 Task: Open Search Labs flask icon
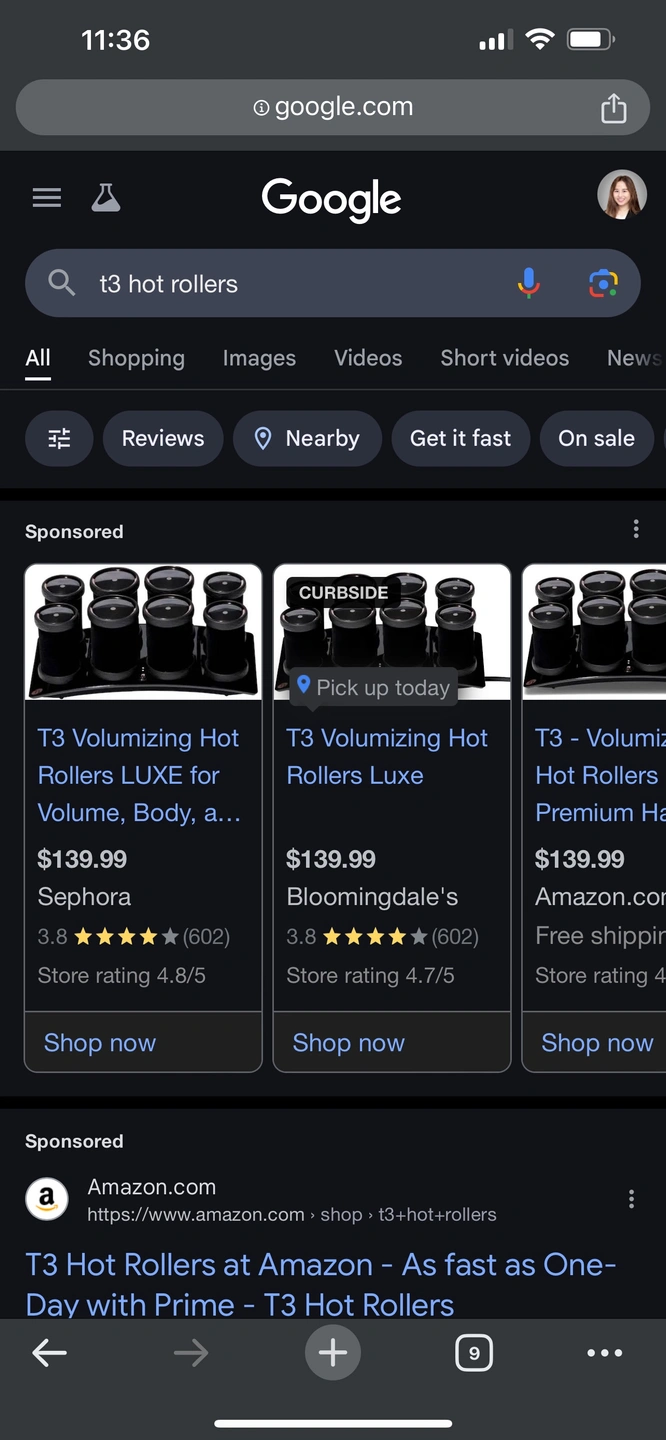coord(106,198)
